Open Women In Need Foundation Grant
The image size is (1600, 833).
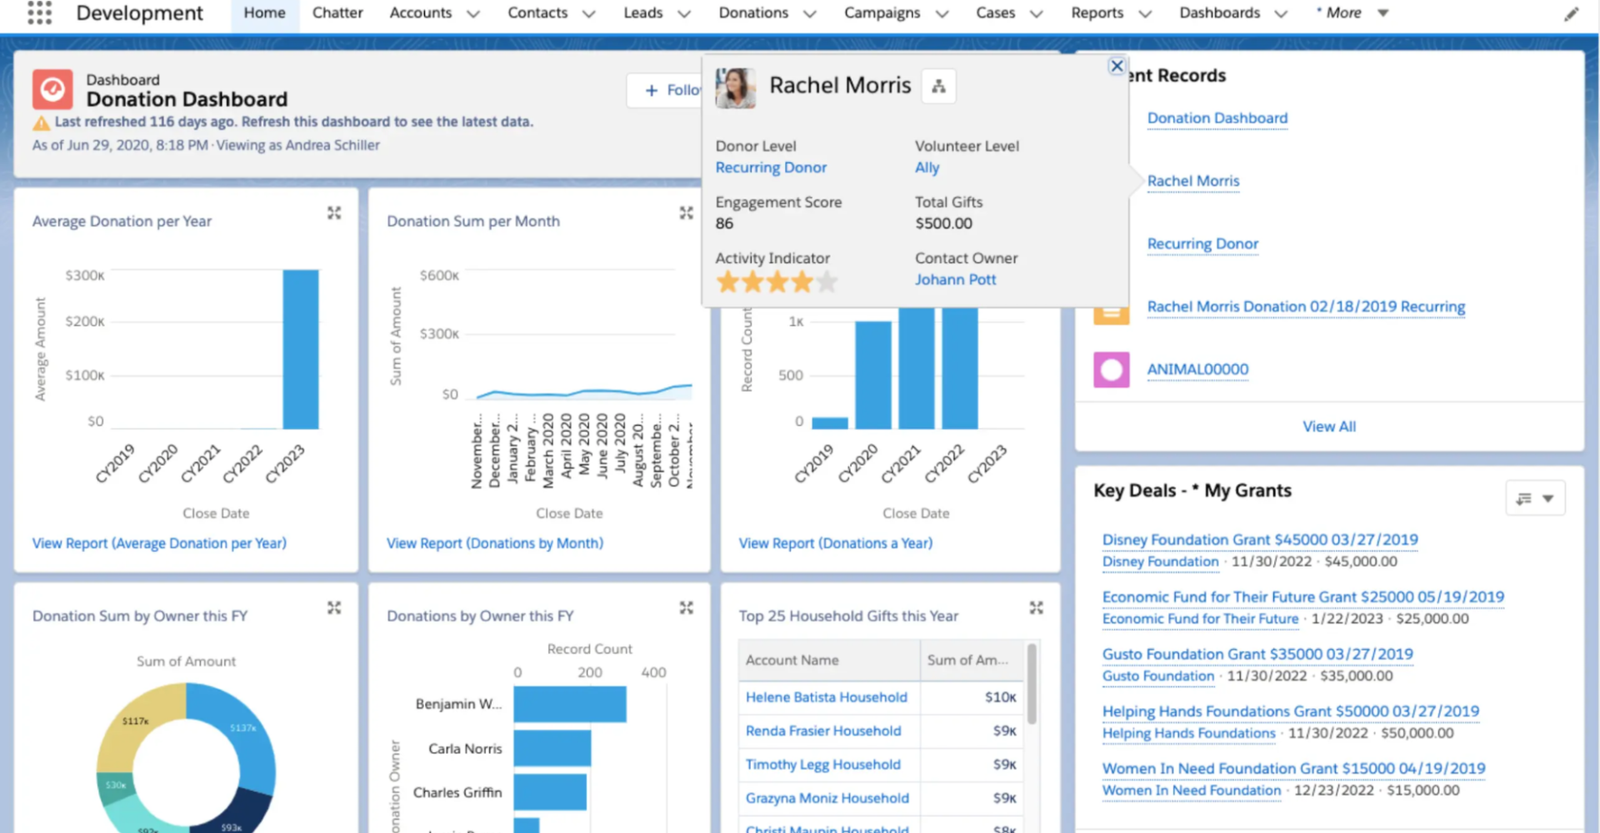(x=1293, y=769)
